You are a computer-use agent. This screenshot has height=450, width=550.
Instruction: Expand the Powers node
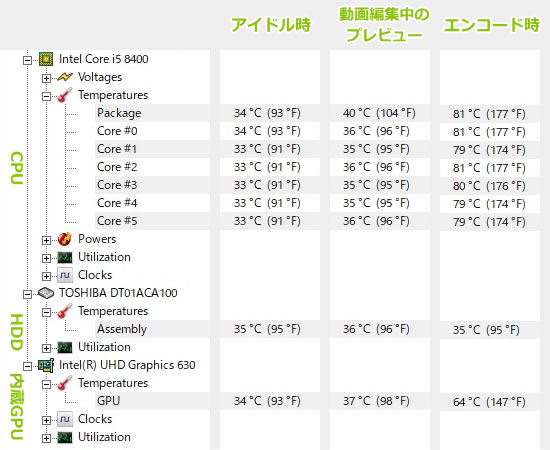46,240
